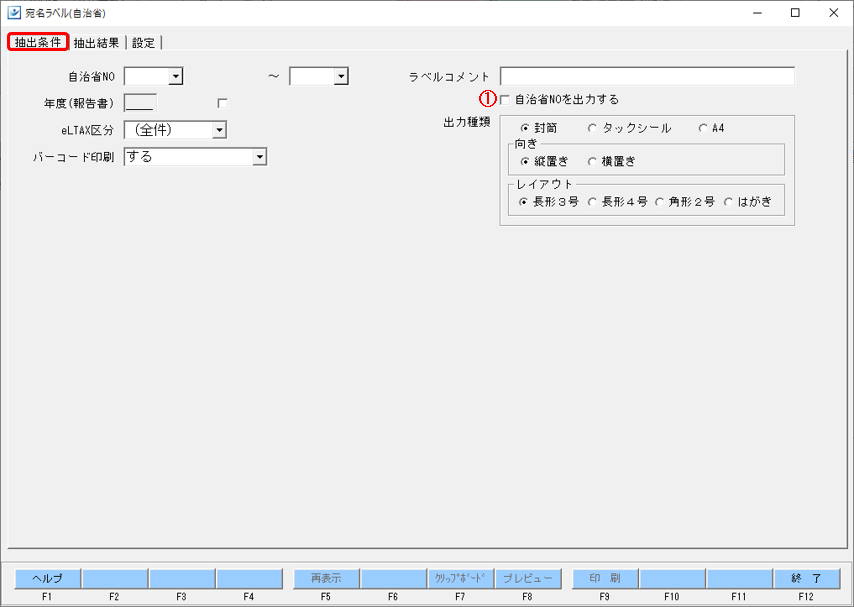
Task: Click the blank F10 function button
Action: [x=673, y=578]
